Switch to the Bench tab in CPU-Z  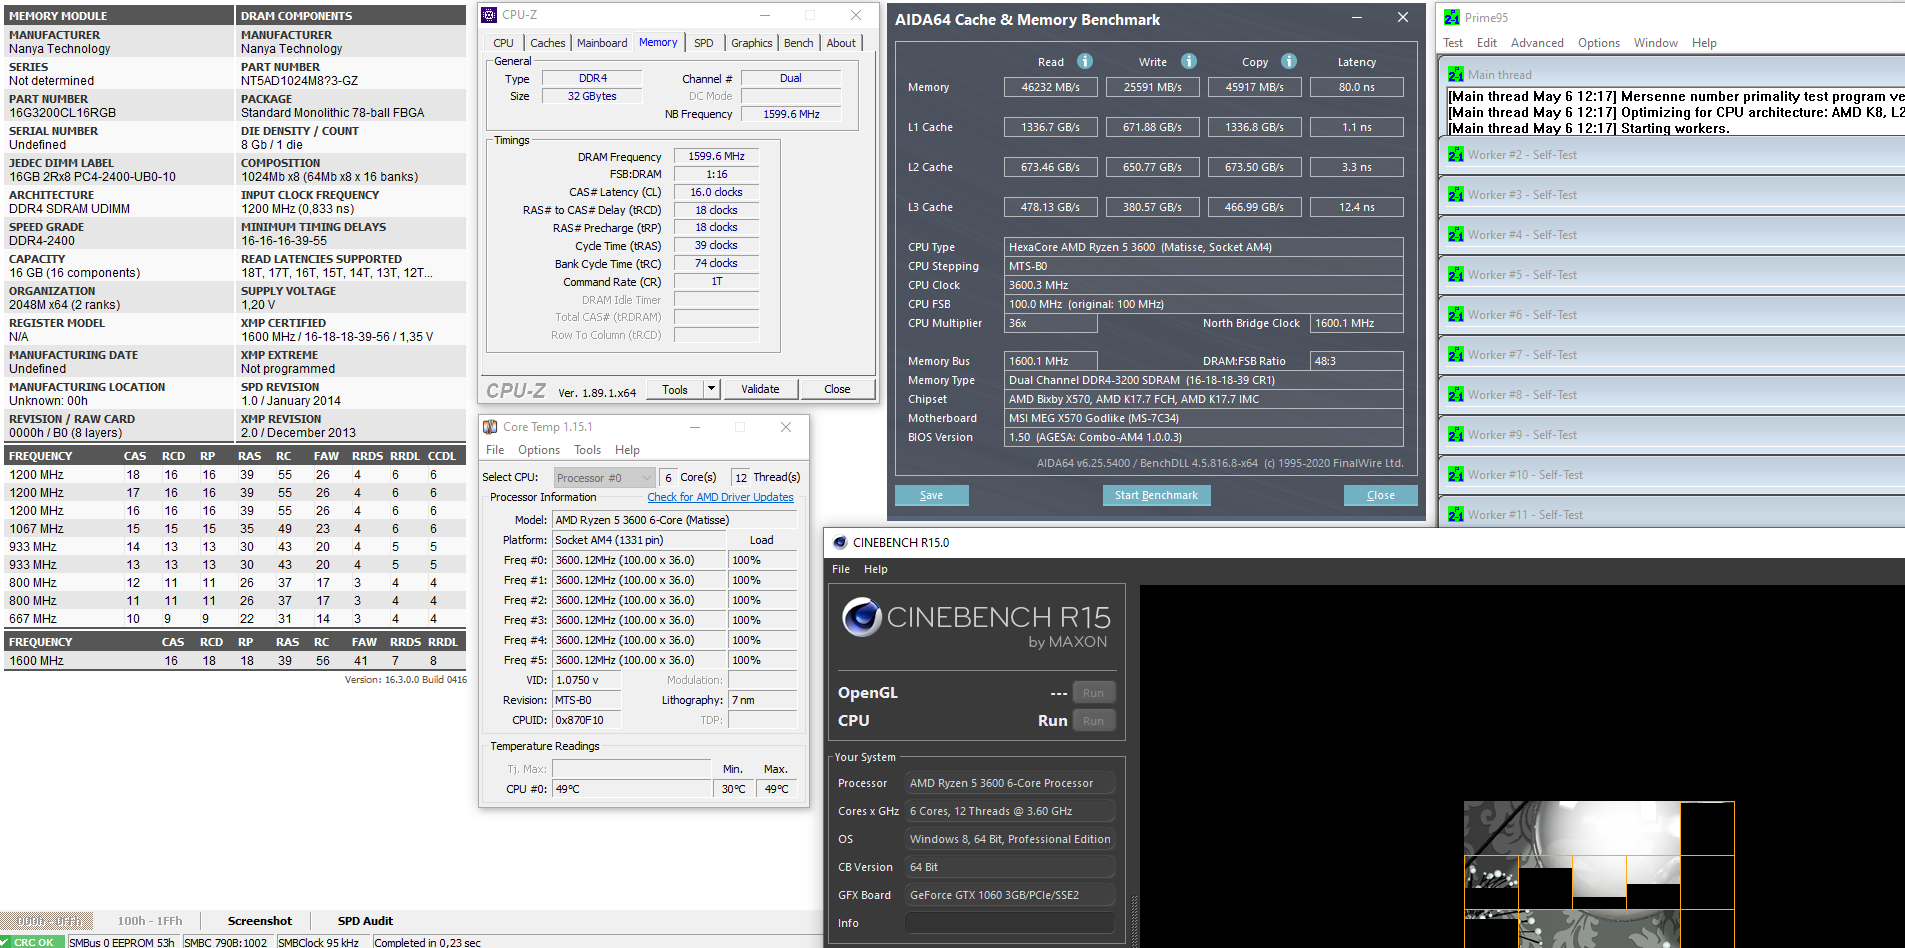click(798, 43)
